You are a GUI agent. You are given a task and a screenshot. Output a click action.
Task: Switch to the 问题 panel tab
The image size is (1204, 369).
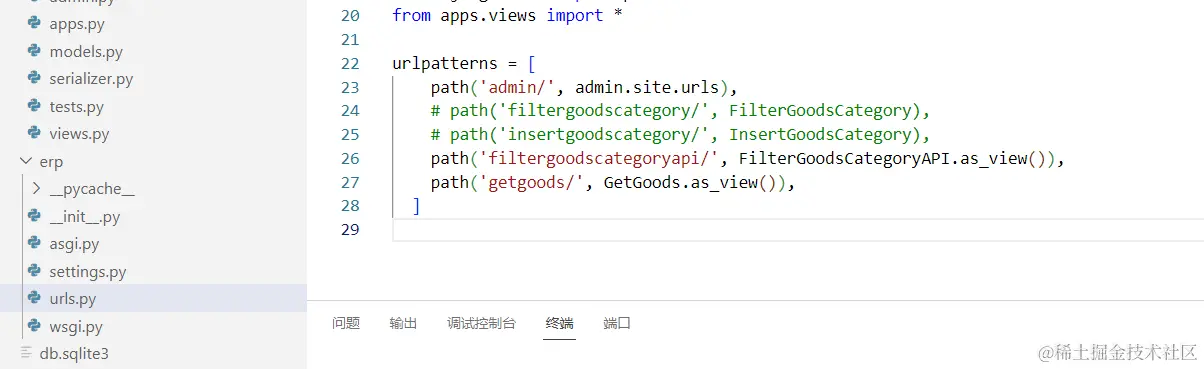(346, 323)
